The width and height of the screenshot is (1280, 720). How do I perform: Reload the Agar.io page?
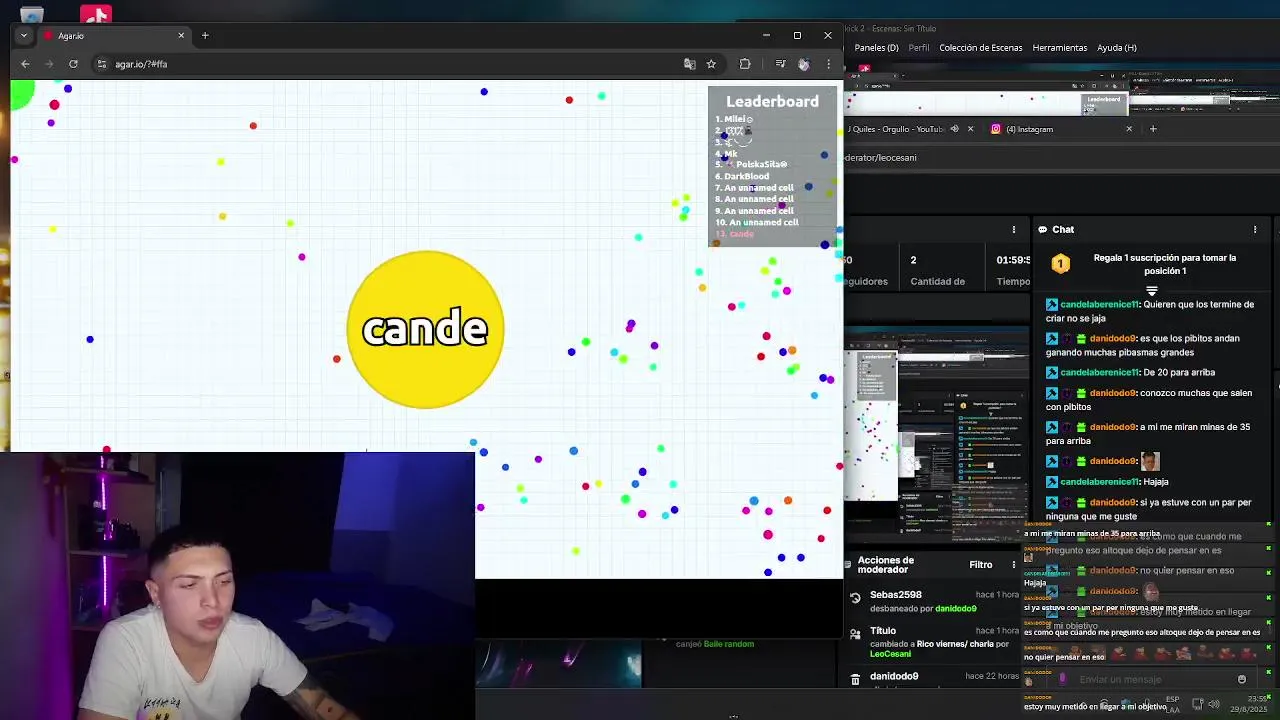click(x=73, y=64)
